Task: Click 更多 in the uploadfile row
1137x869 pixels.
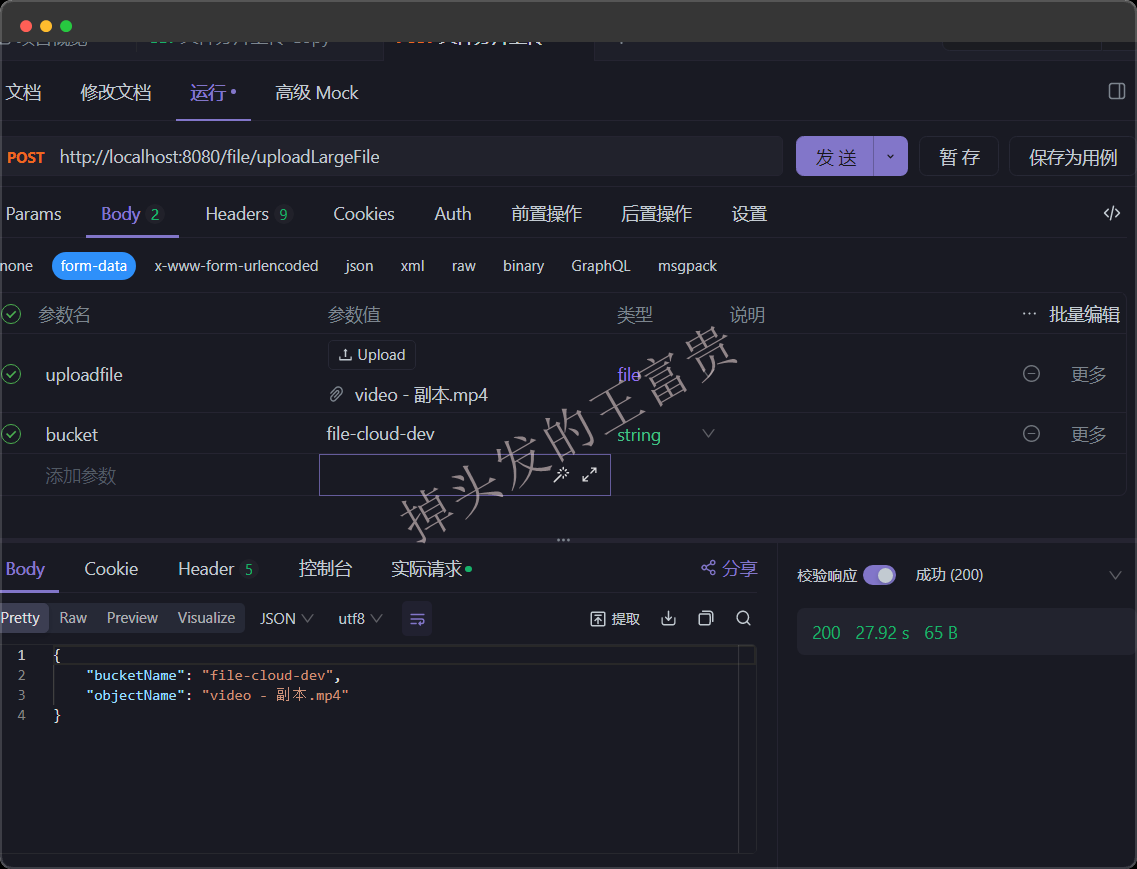Action: tap(1088, 374)
